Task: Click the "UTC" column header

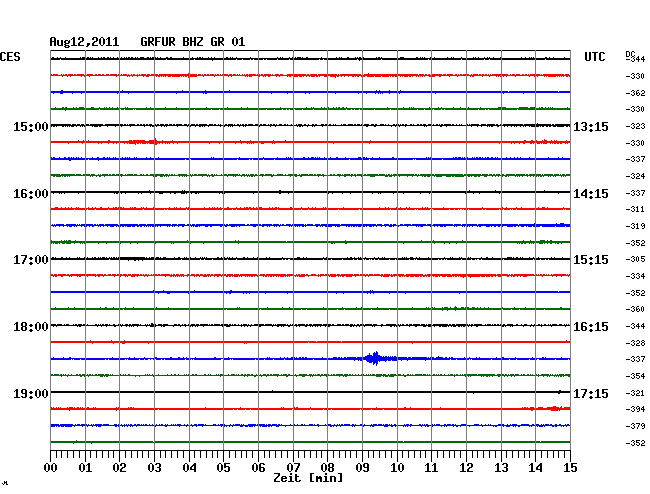Action: point(595,57)
